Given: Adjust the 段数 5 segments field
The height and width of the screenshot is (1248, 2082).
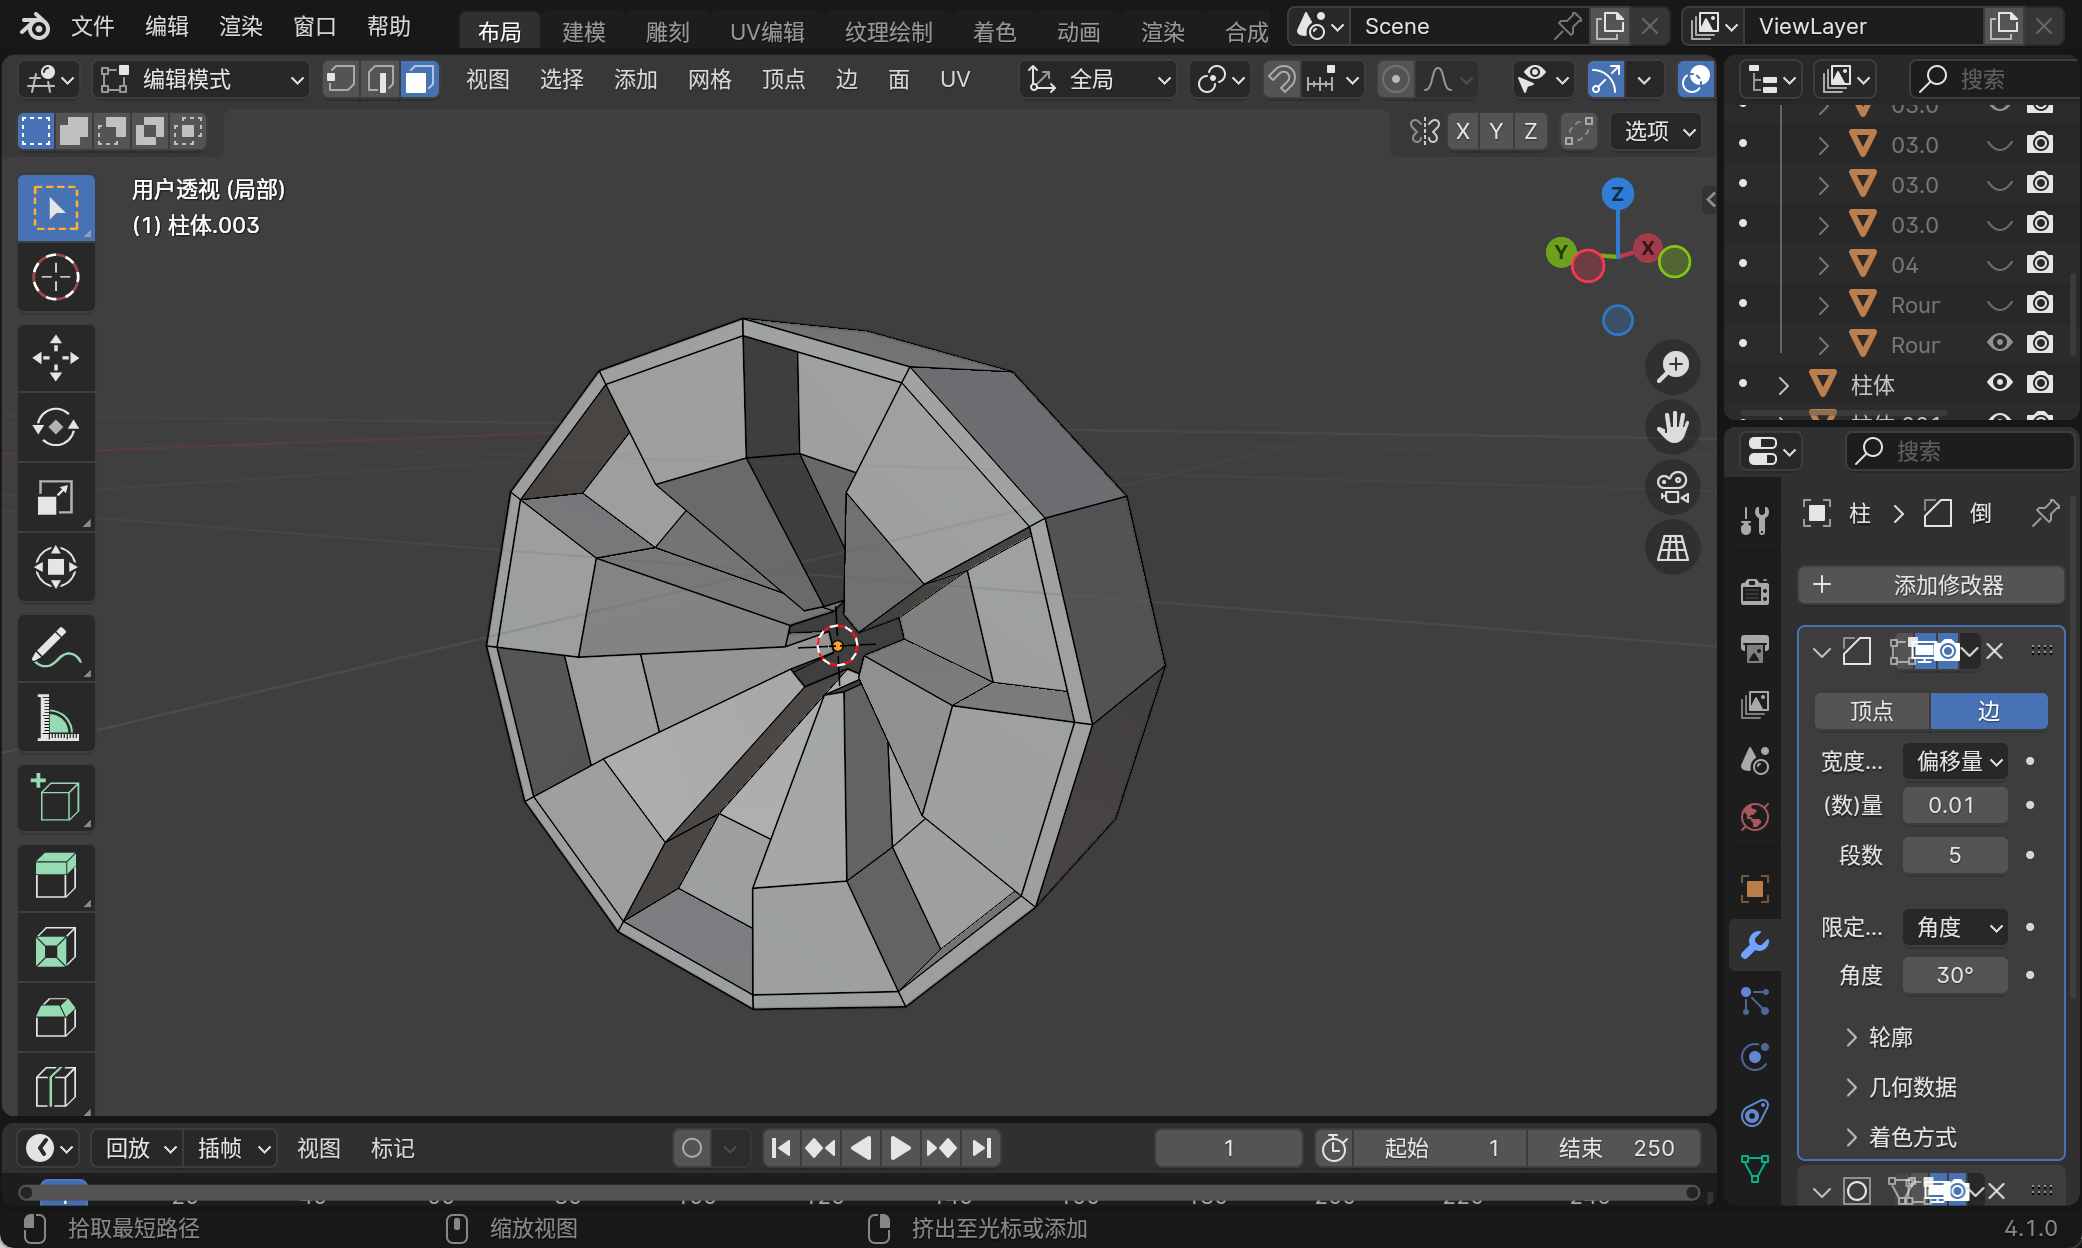Looking at the screenshot, I should click(1955, 855).
